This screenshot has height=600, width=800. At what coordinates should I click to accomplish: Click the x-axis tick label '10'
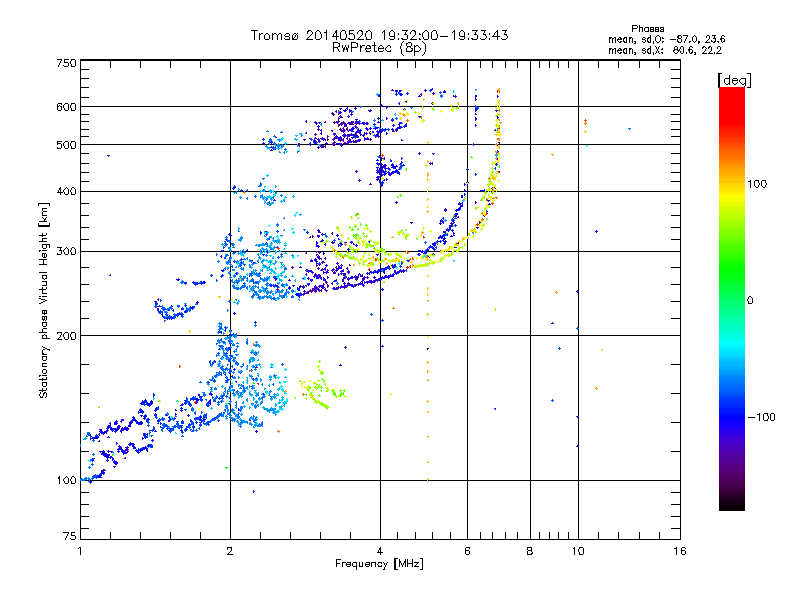(x=578, y=551)
